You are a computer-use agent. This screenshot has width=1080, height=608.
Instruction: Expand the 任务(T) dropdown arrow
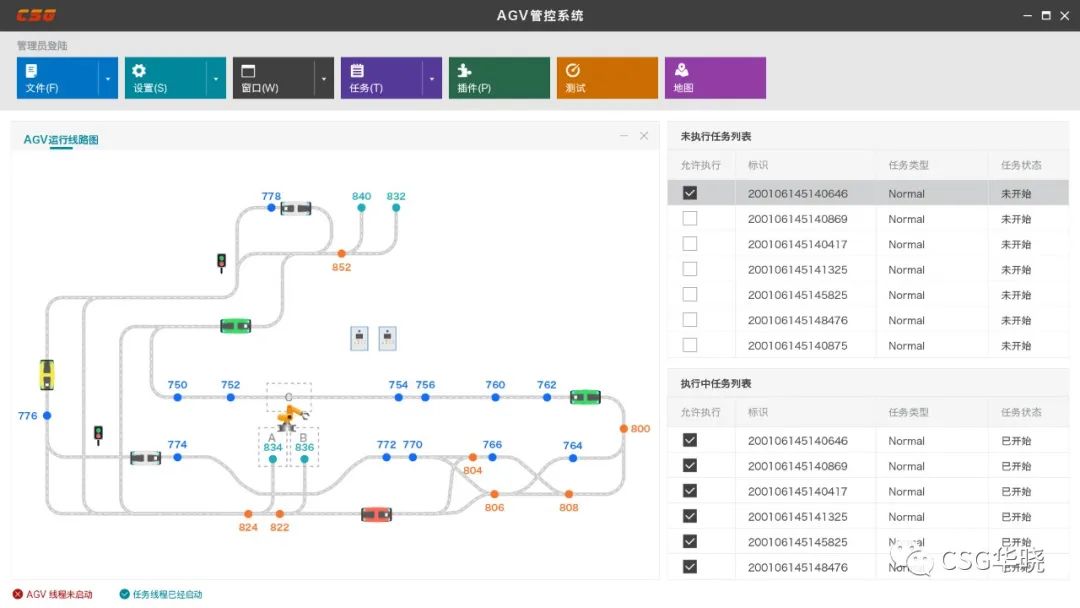click(431, 78)
